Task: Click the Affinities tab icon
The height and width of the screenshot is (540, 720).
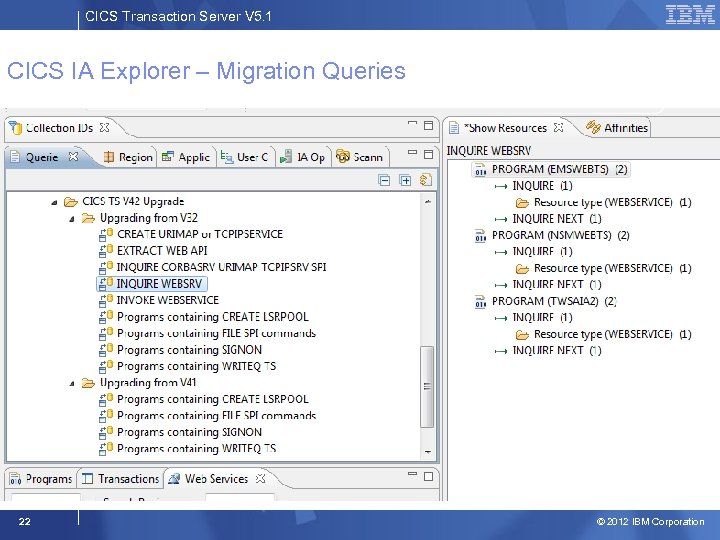Action: (593, 127)
